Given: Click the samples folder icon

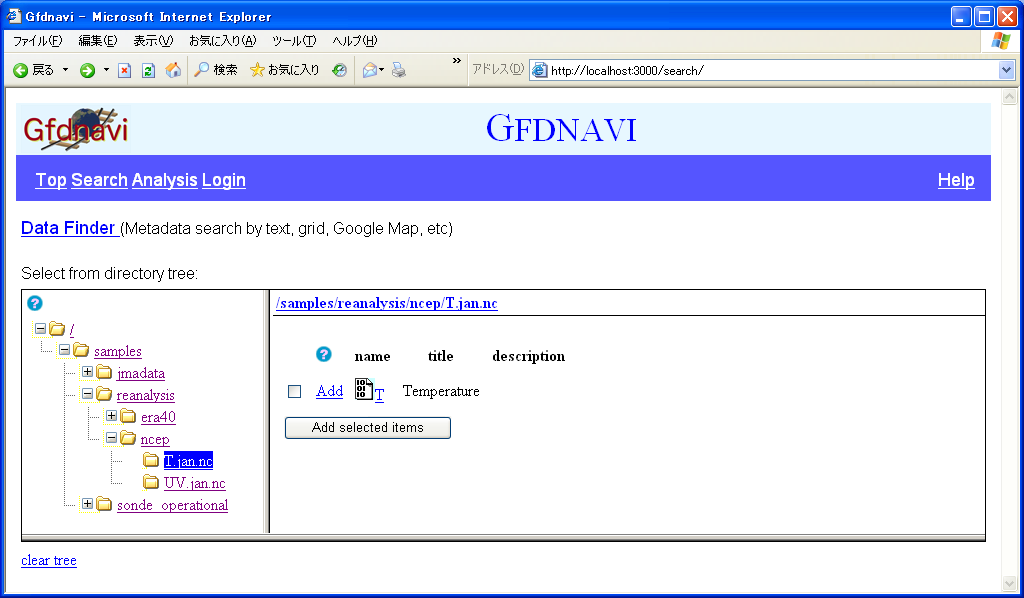Looking at the screenshot, I should tap(81, 350).
